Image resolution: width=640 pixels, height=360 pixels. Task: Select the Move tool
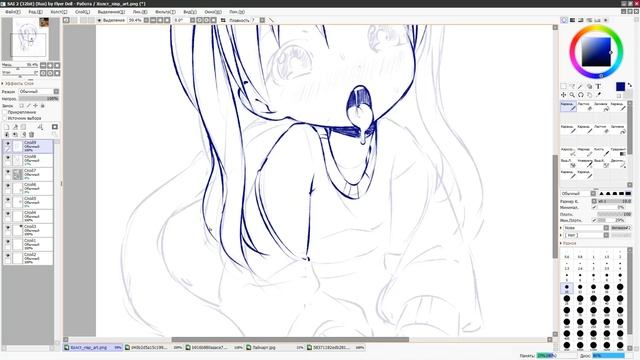point(564,95)
